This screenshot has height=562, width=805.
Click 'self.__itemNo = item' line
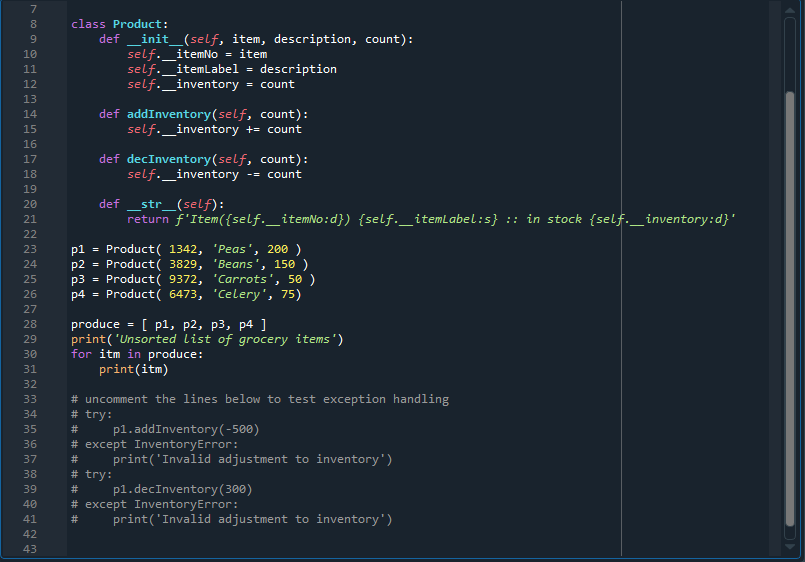197,54
